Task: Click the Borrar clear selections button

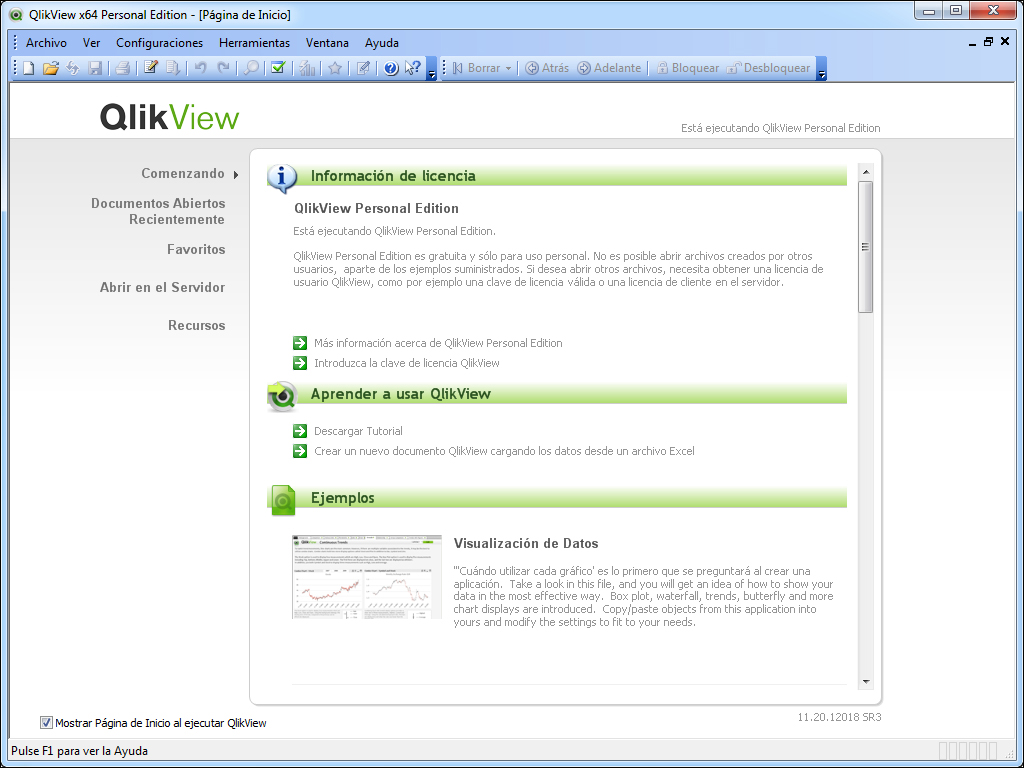Action: point(476,68)
